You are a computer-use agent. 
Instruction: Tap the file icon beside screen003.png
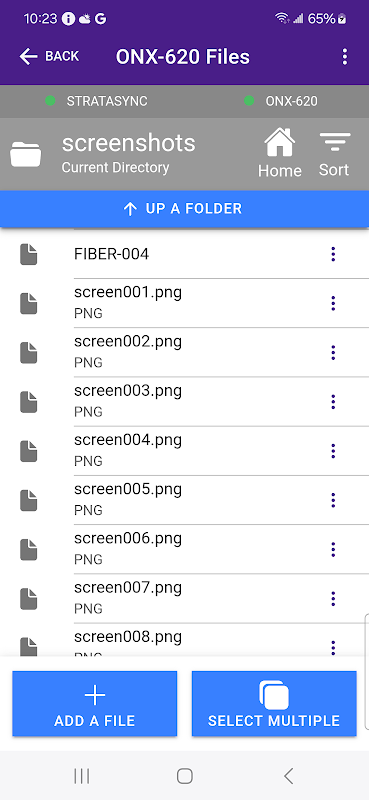29,402
